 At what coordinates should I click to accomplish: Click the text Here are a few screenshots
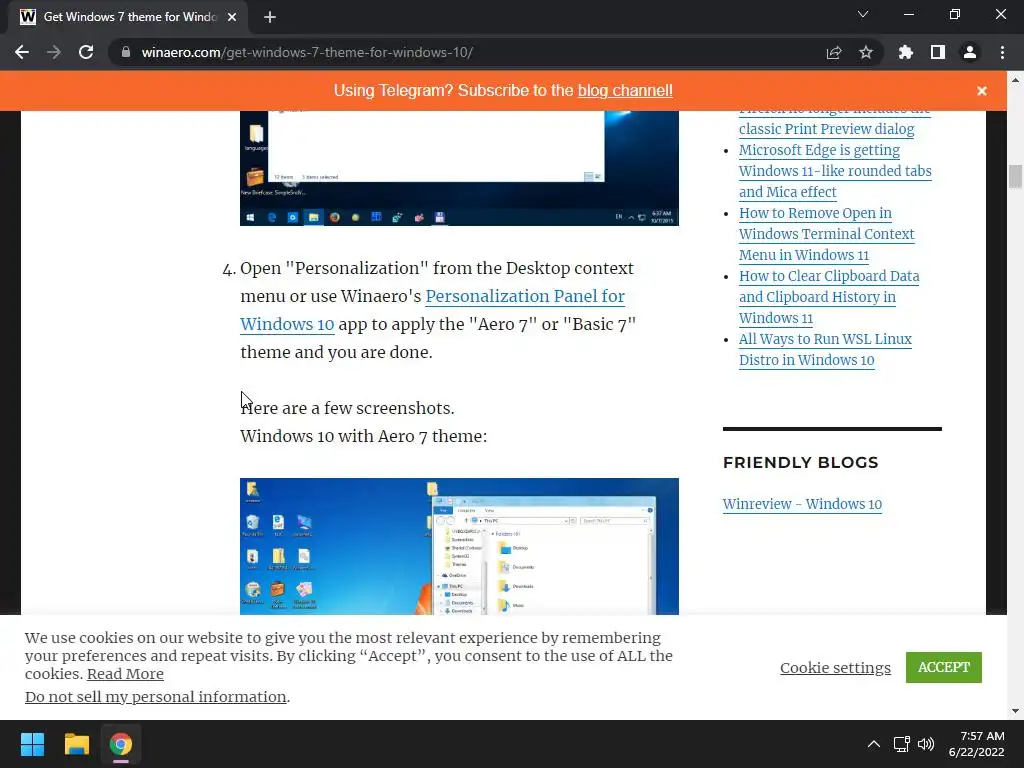(x=347, y=408)
